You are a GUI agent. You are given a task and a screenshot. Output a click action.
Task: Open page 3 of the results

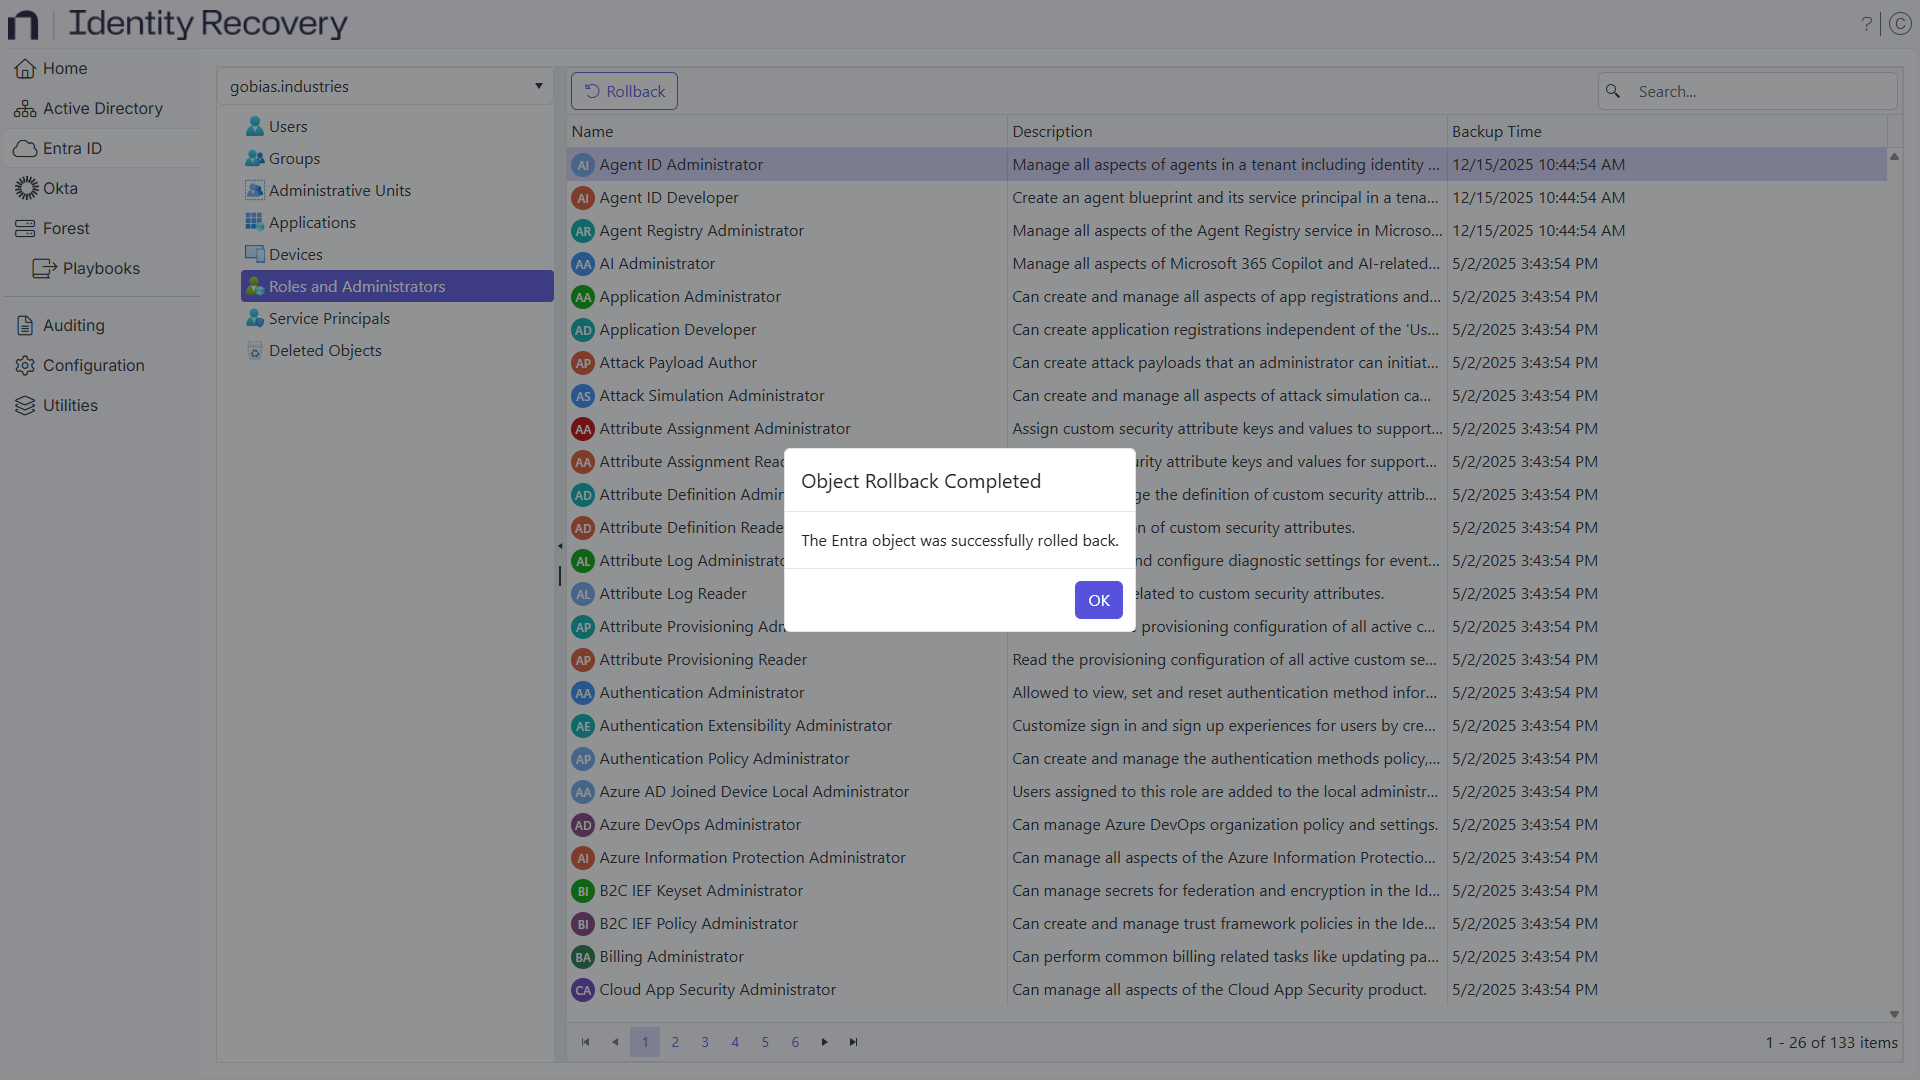(705, 1042)
